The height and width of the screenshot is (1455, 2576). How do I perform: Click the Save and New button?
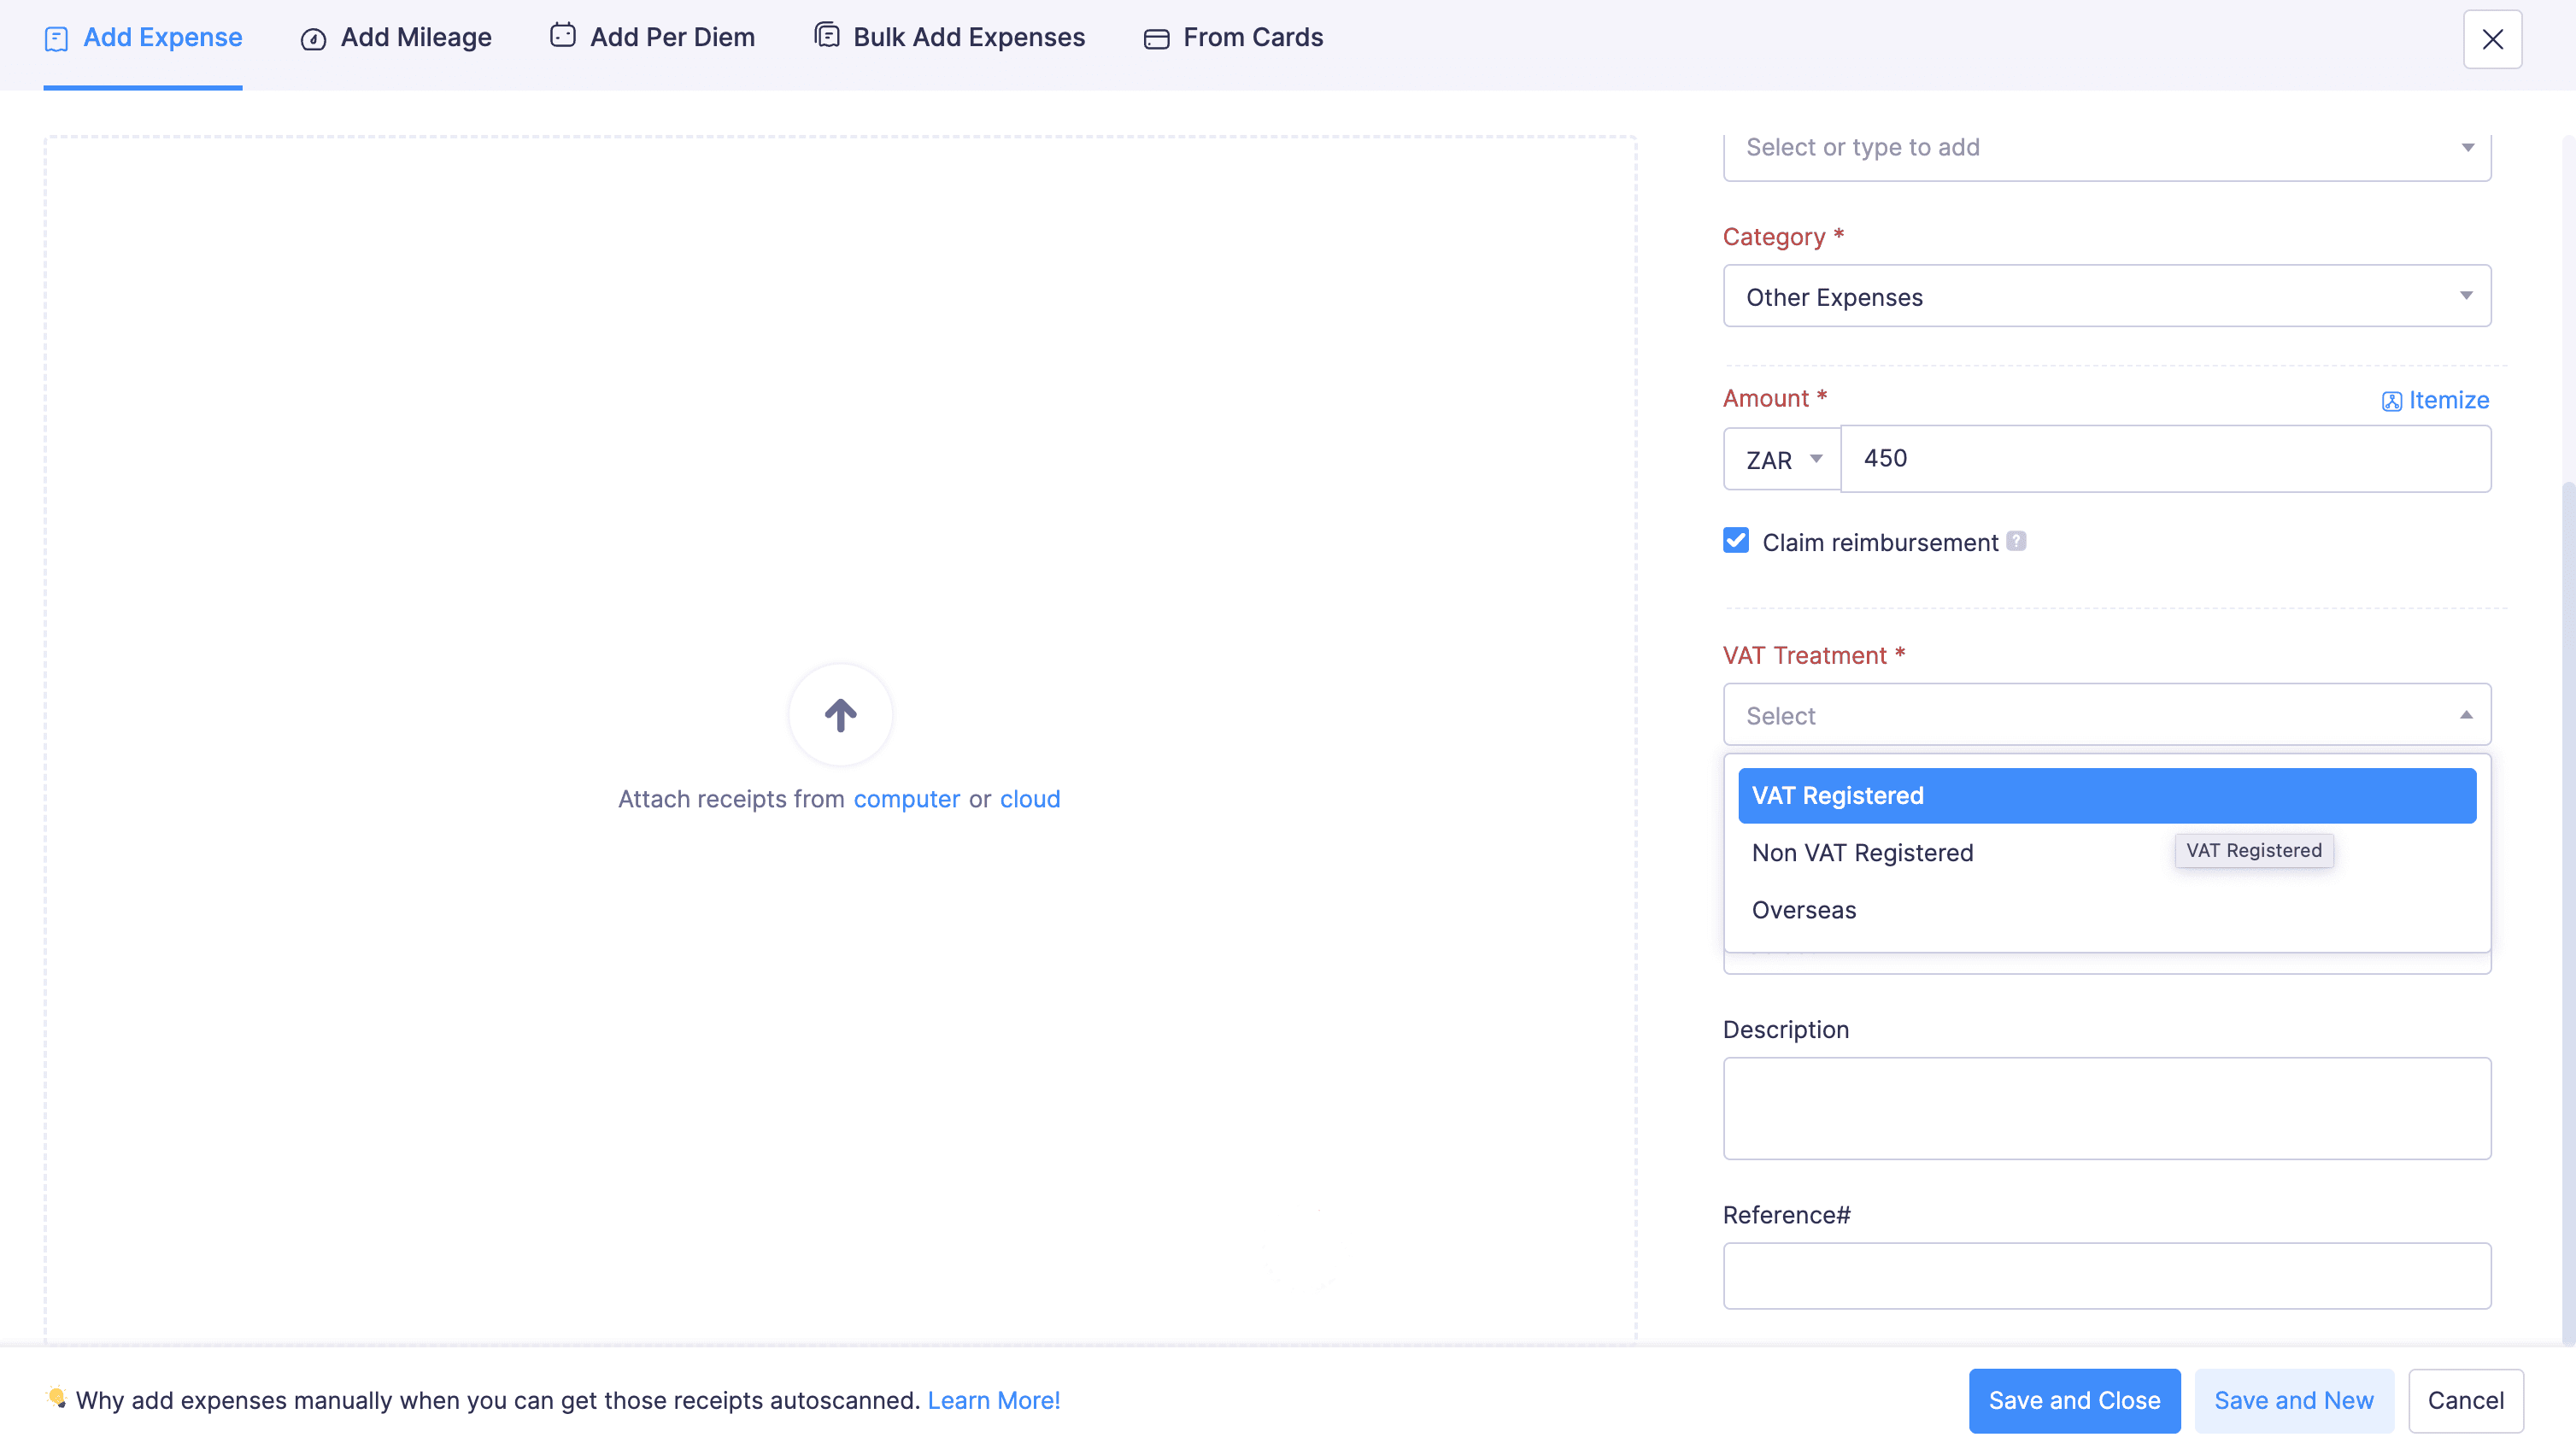click(2293, 1400)
